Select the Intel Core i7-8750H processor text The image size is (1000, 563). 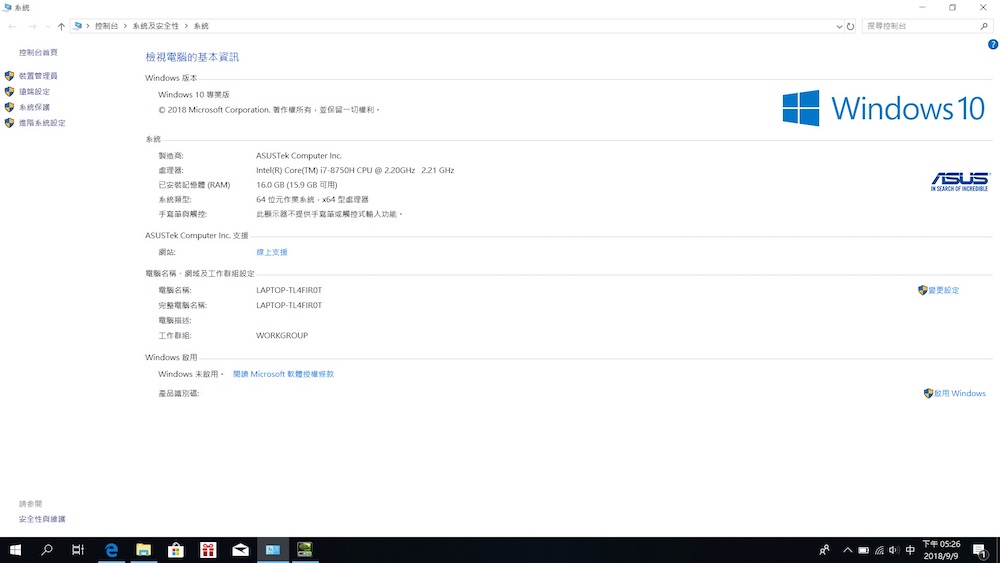coord(355,170)
